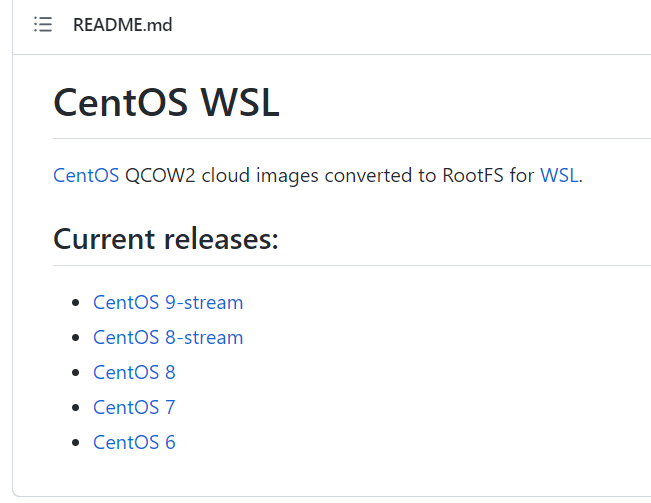The image size is (651, 503).
Task: Click the bullet beside CentOS 9-stream
Action: [76, 303]
